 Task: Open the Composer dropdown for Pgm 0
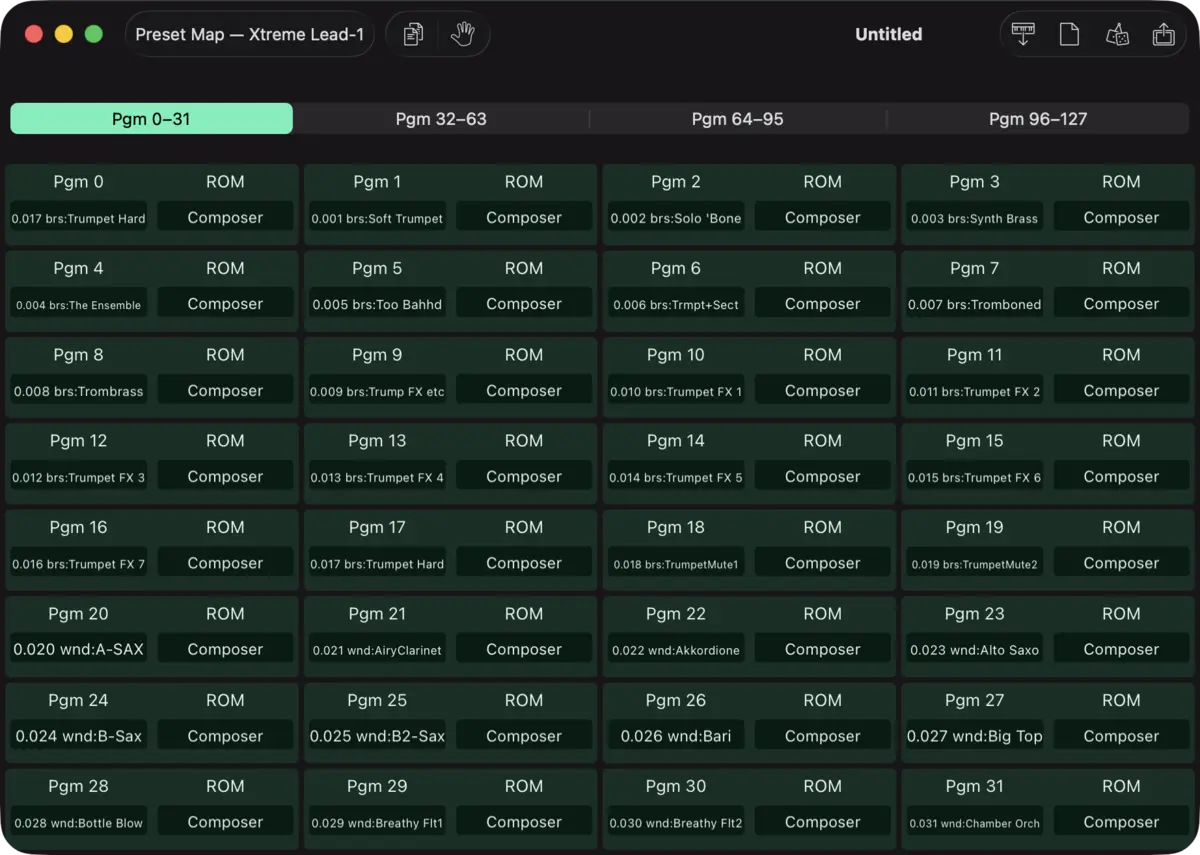tap(225, 217)
